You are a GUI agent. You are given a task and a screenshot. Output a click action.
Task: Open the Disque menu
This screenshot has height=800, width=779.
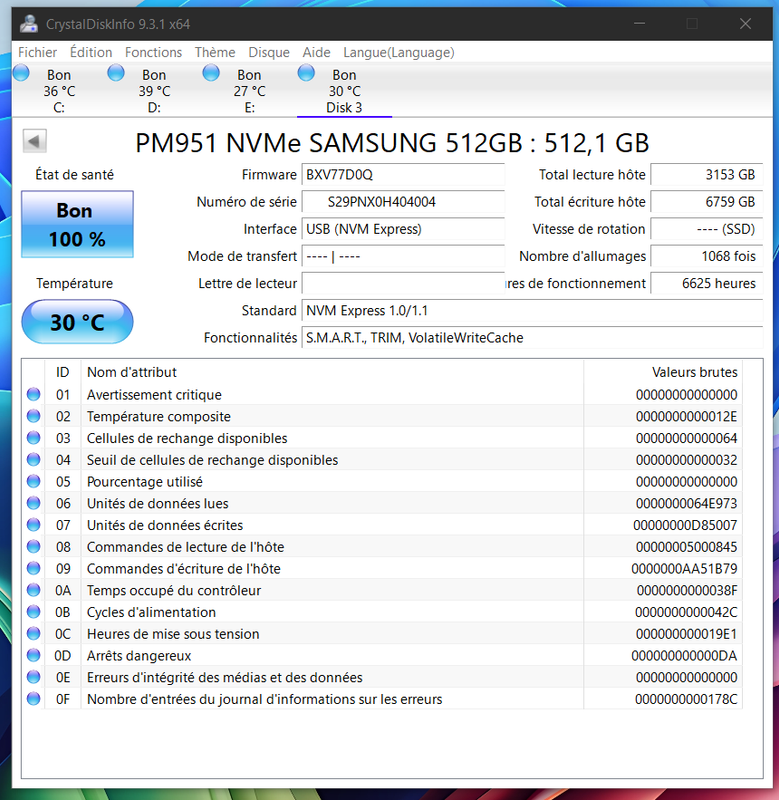269,52
